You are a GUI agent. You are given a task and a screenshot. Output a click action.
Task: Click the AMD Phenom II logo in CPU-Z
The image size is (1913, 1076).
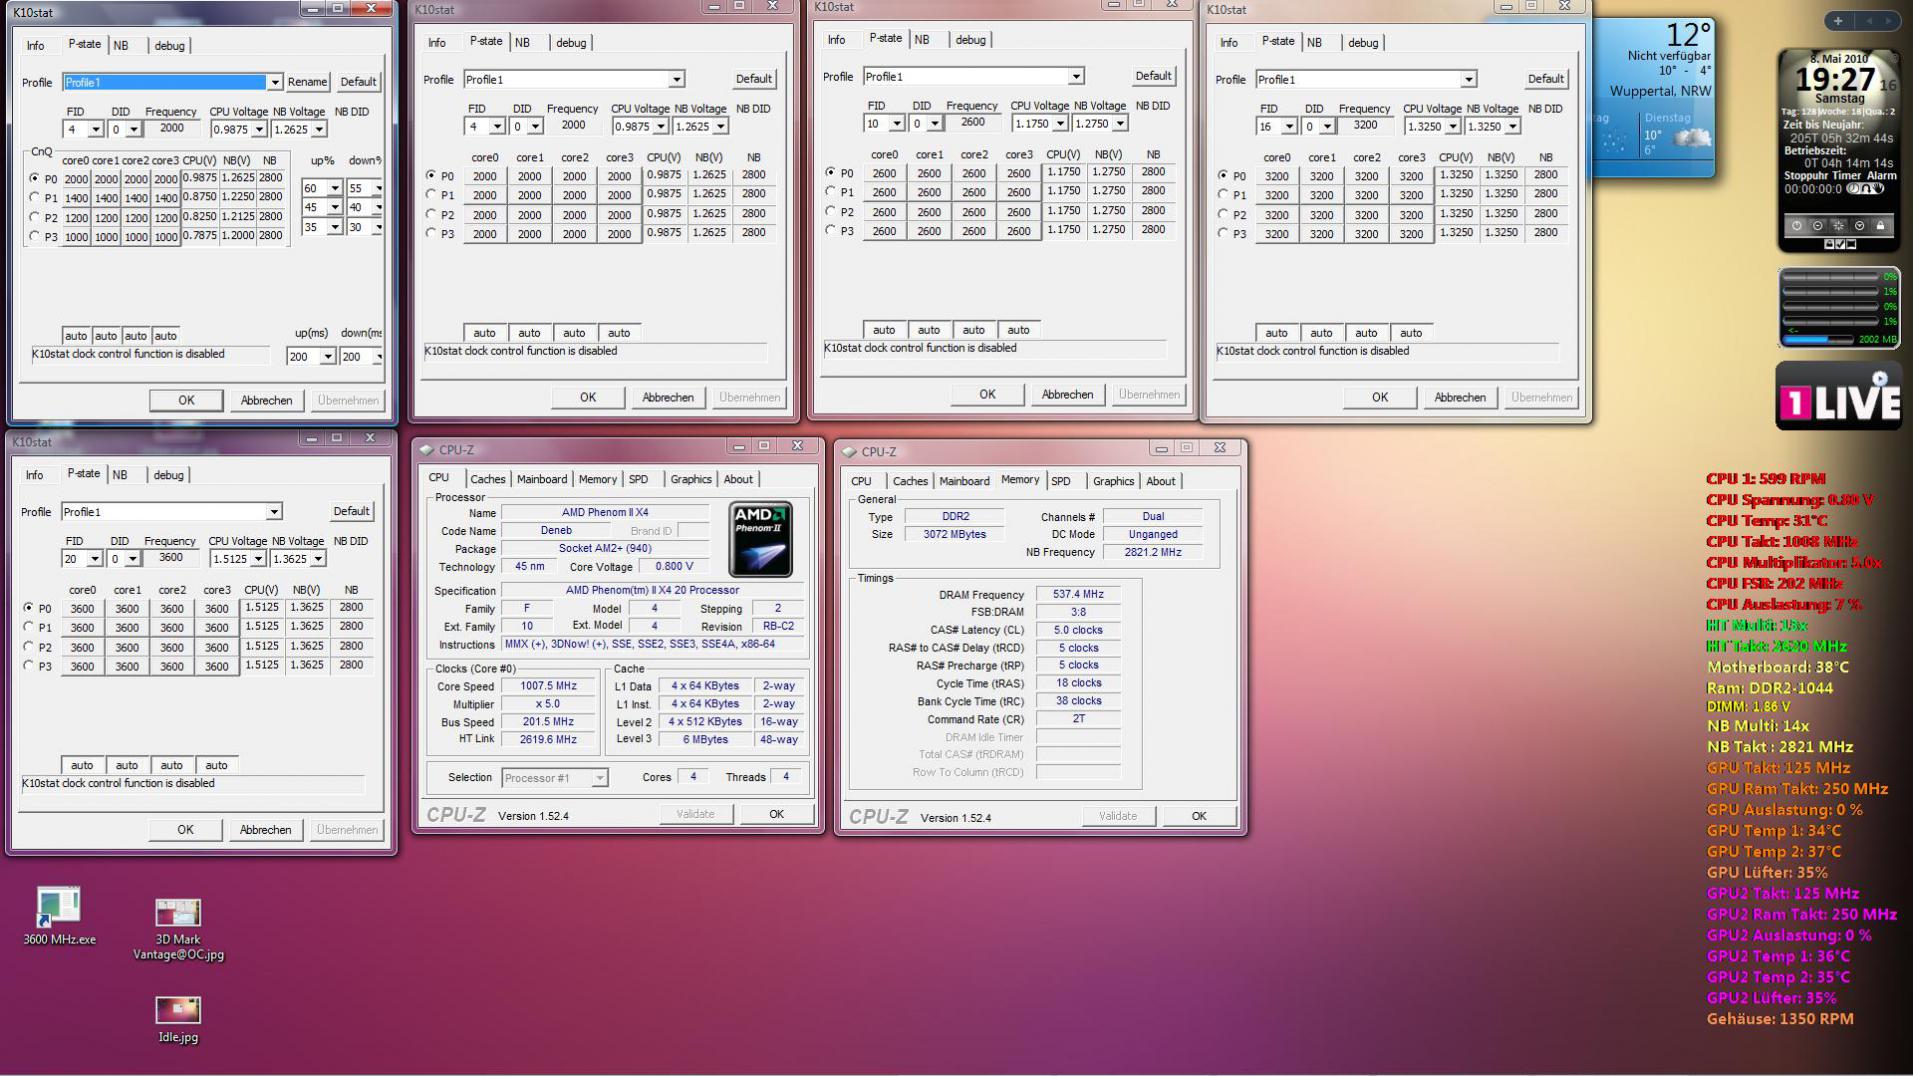click(760, 539)
